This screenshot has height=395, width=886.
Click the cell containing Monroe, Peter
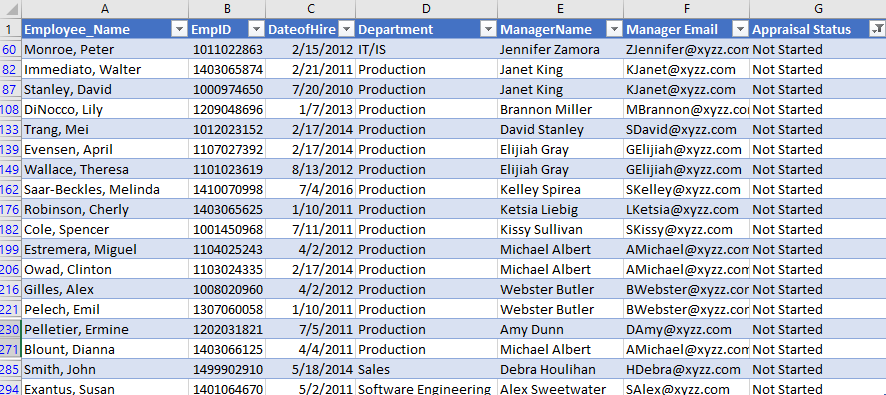coord(105,50)
